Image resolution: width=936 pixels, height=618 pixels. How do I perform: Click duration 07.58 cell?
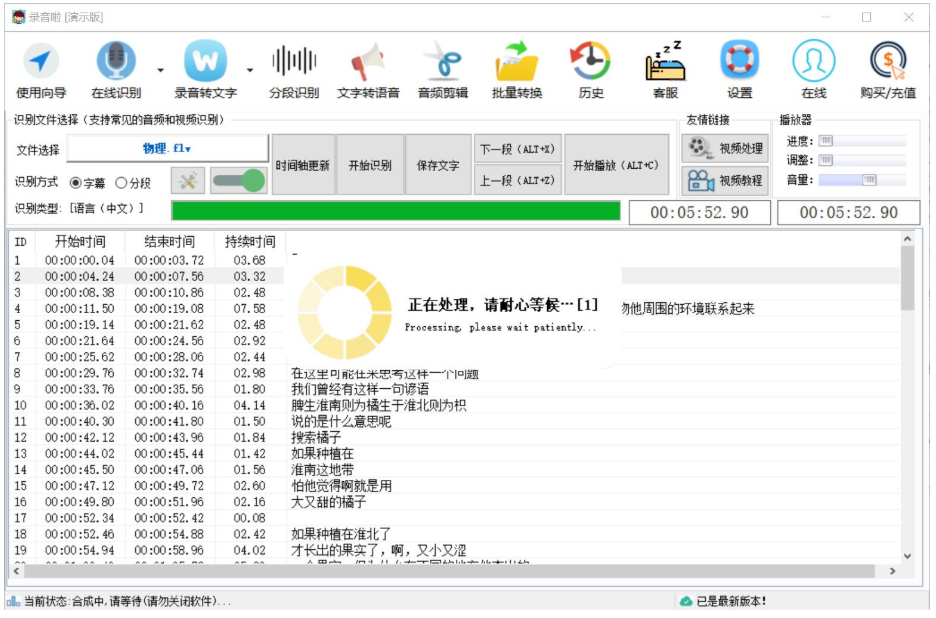(x=250, y=309)
